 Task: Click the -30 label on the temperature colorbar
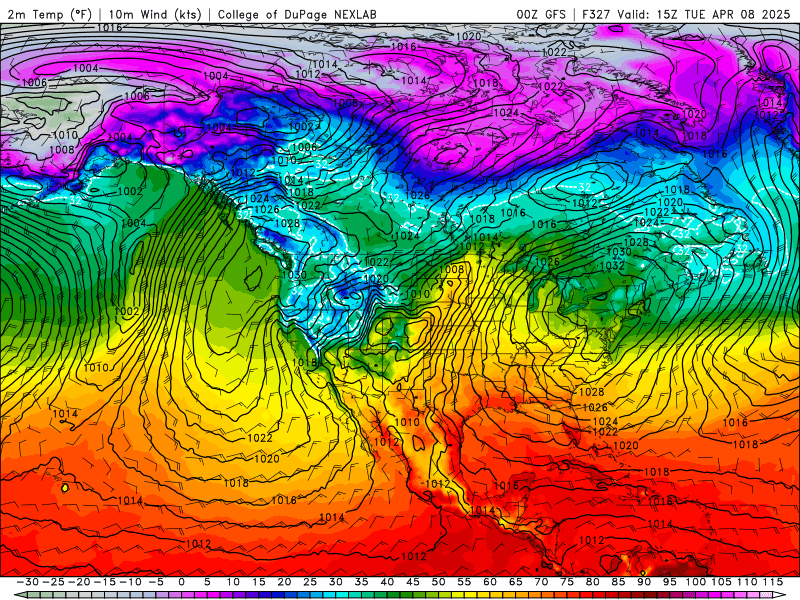pyautogui.click(x=28, y=582)
